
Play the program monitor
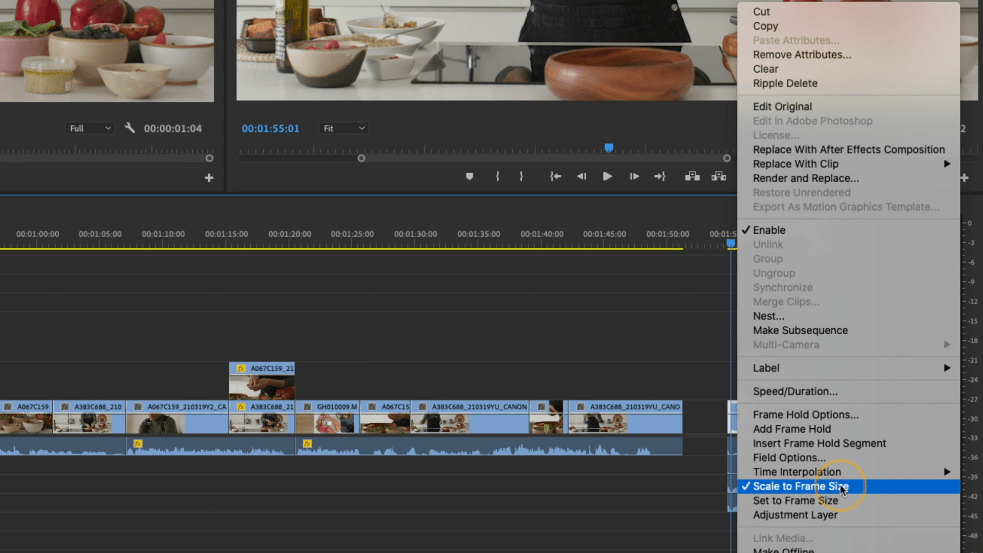[x=607, y=177]
